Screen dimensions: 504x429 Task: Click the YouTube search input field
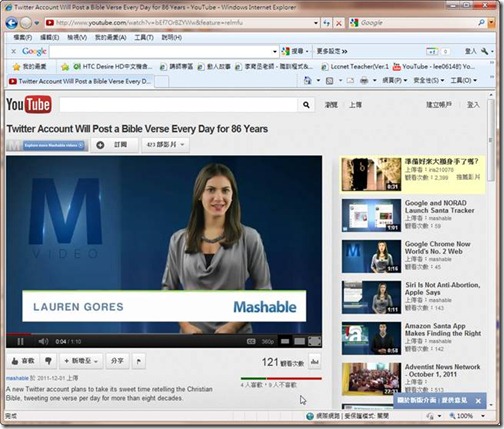178,105
